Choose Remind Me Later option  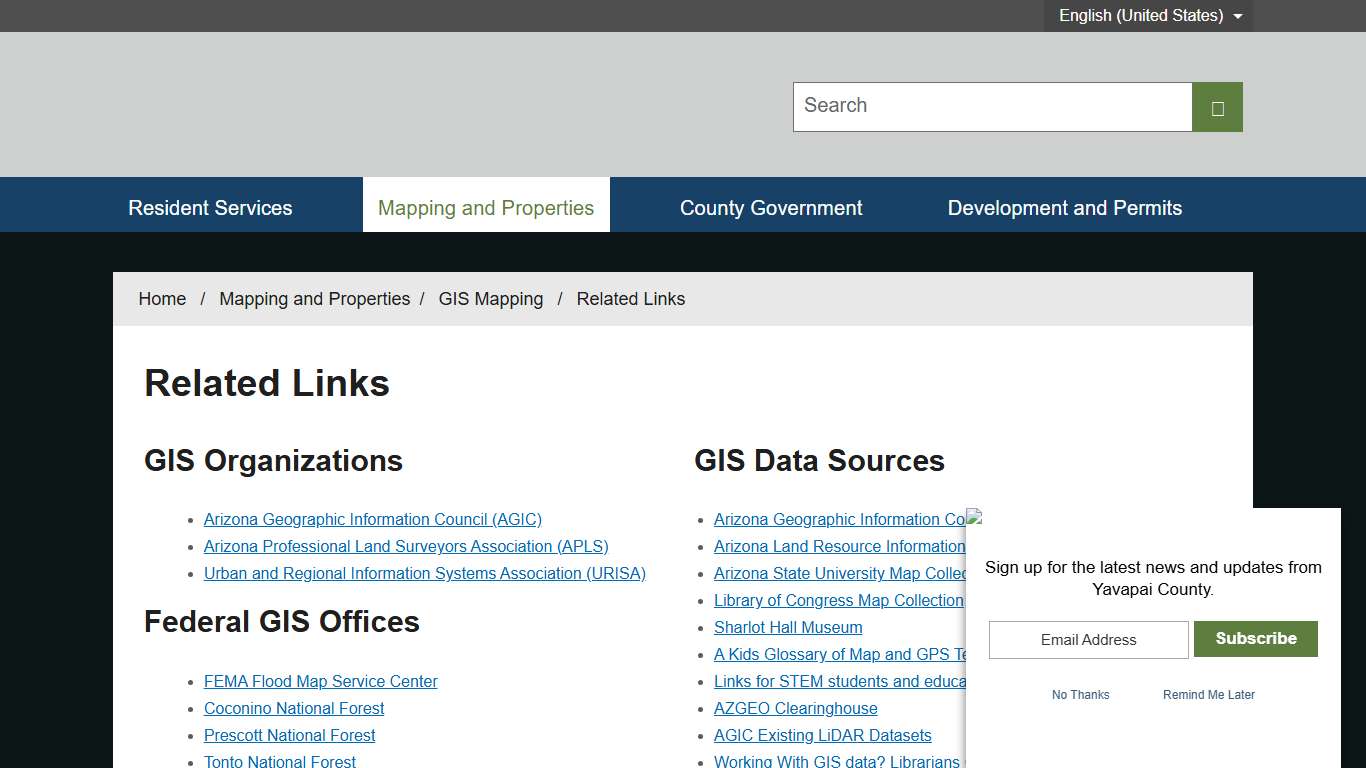point(1208,694)
